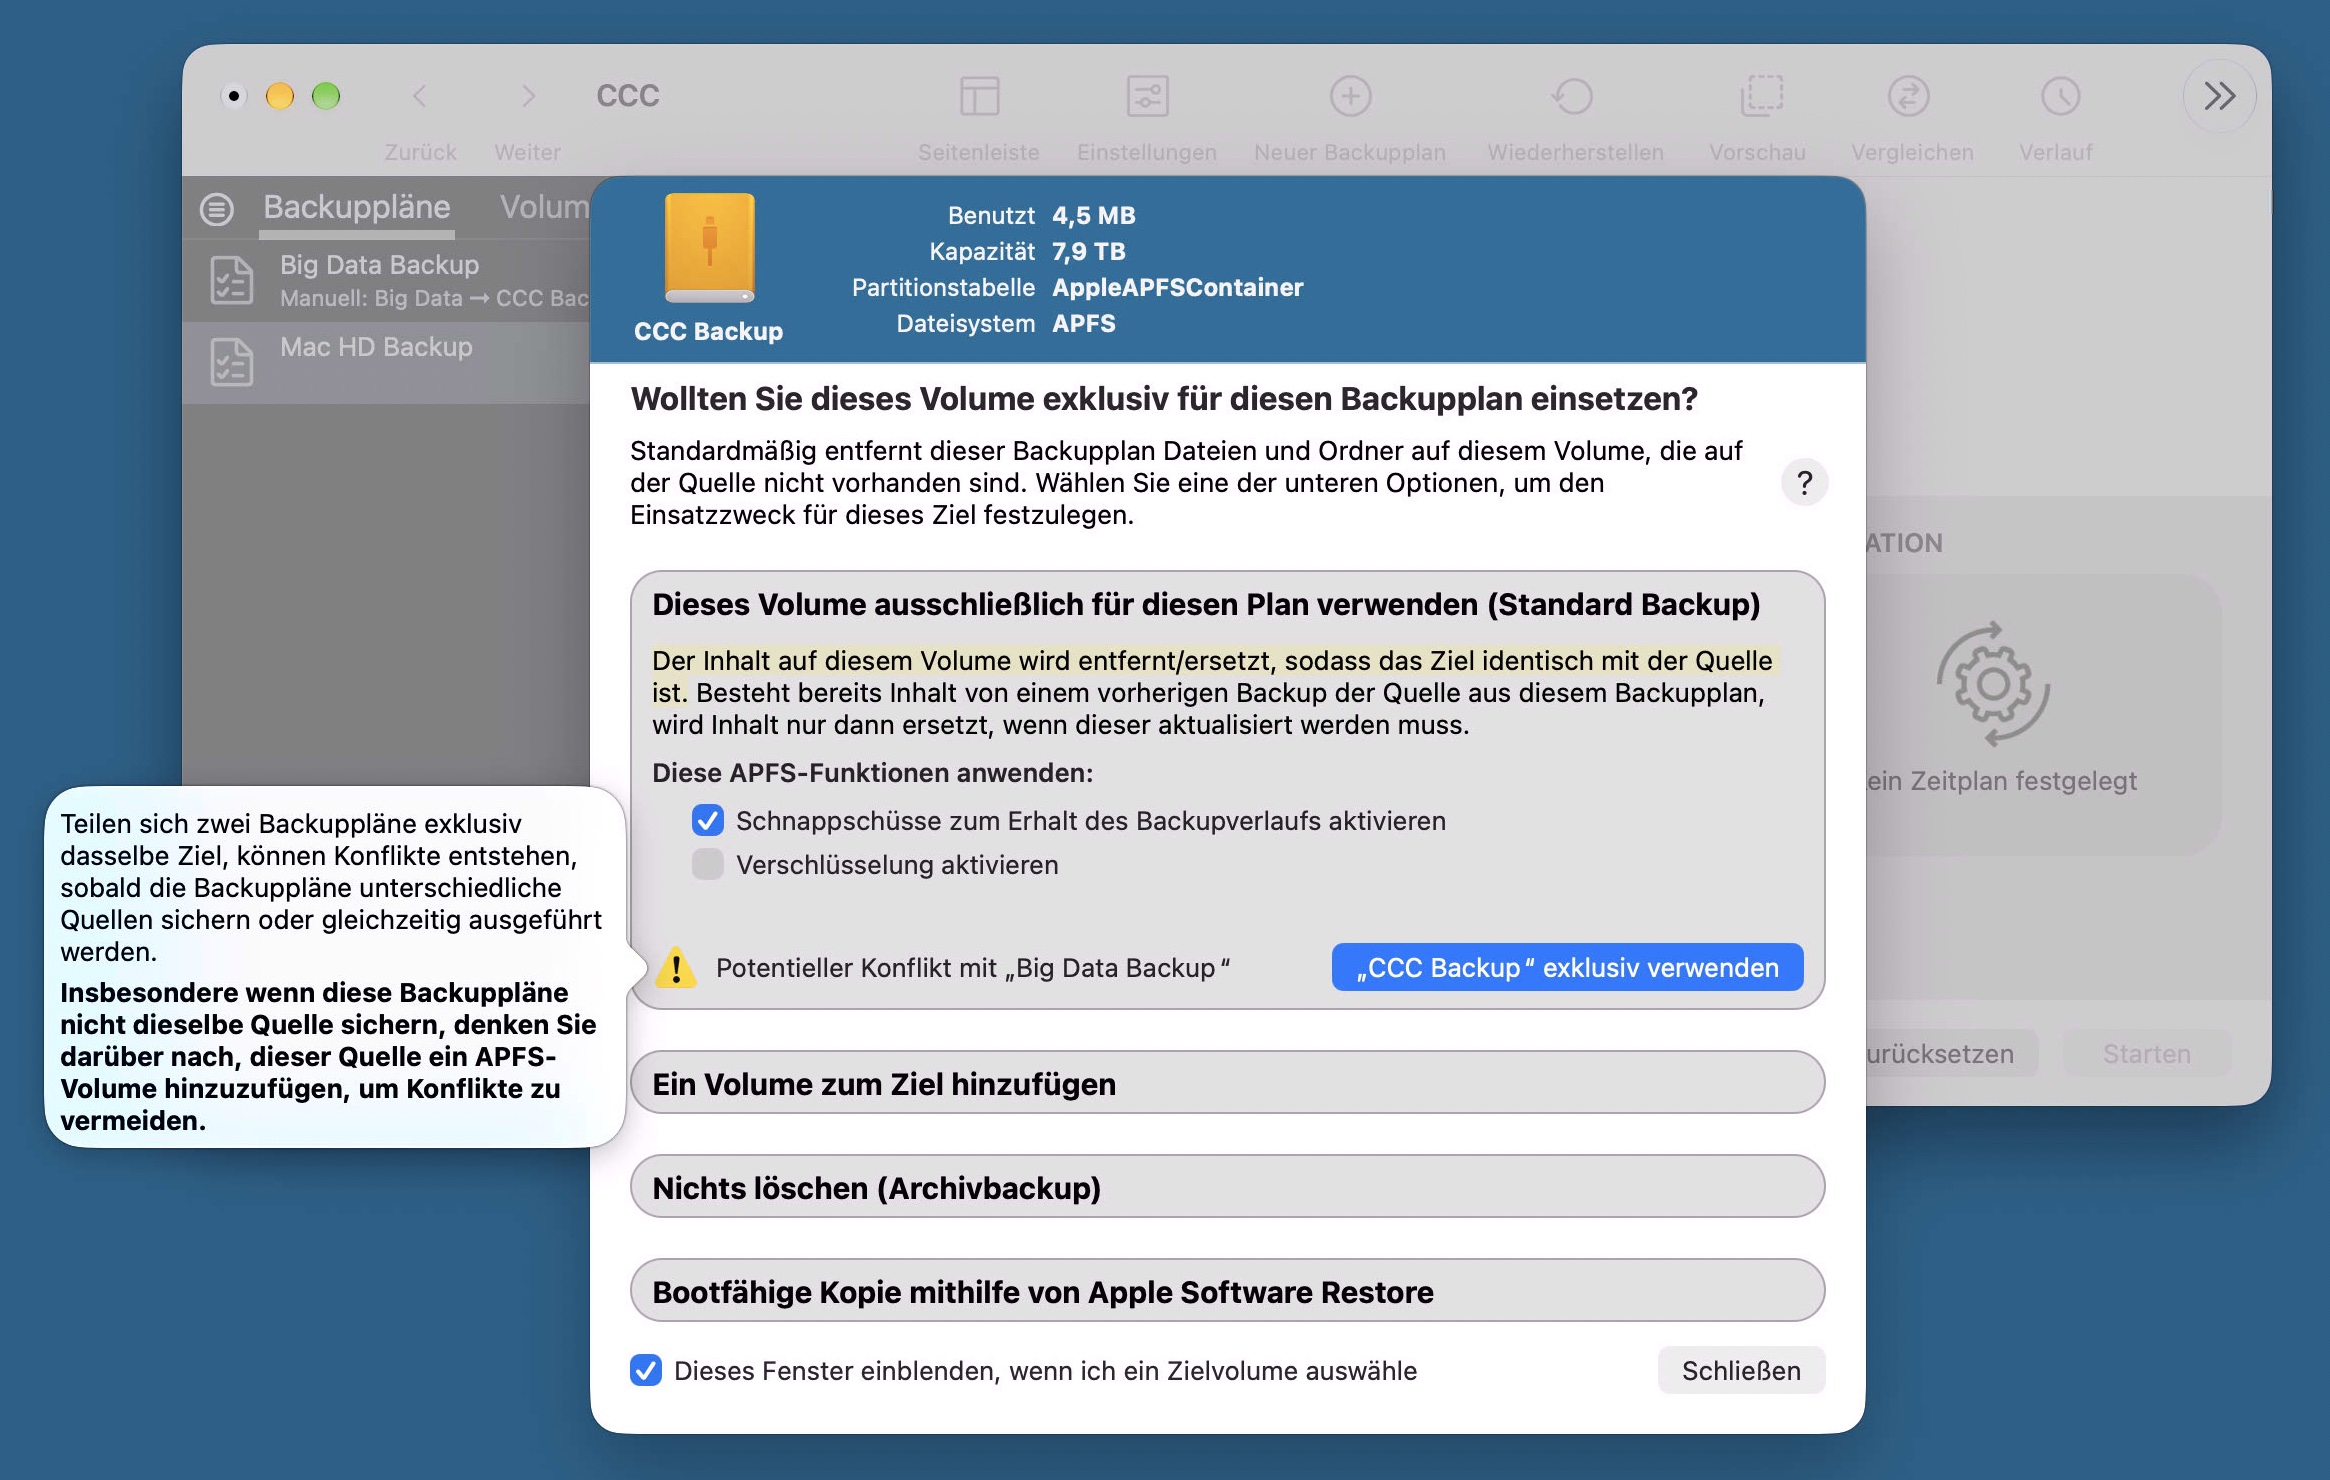Viewport: 2330px width, 1480px height.
Task: Click „CCC Backup" exklusiv verwenden button
Action: click(x=1567, y=967)
